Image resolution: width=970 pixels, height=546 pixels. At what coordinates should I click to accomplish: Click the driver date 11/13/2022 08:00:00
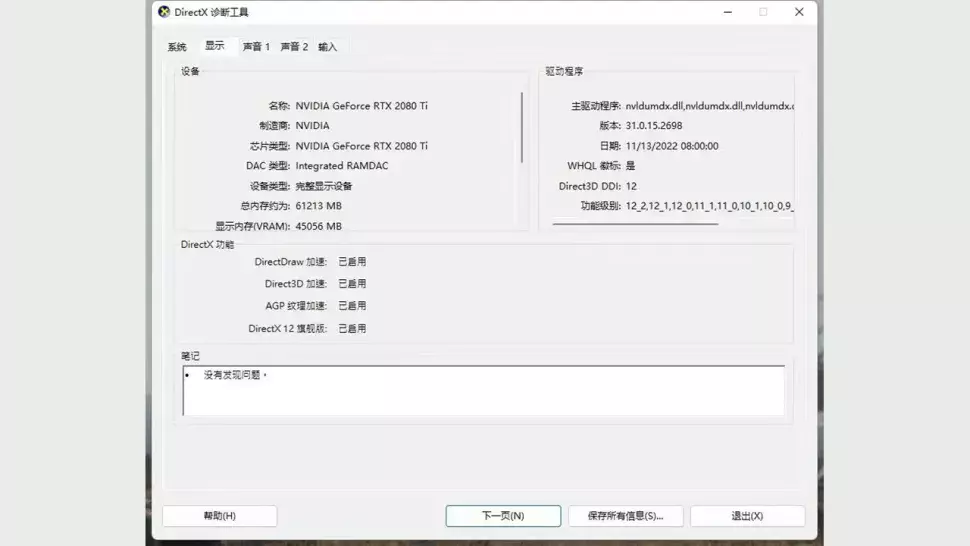[672, 146]
